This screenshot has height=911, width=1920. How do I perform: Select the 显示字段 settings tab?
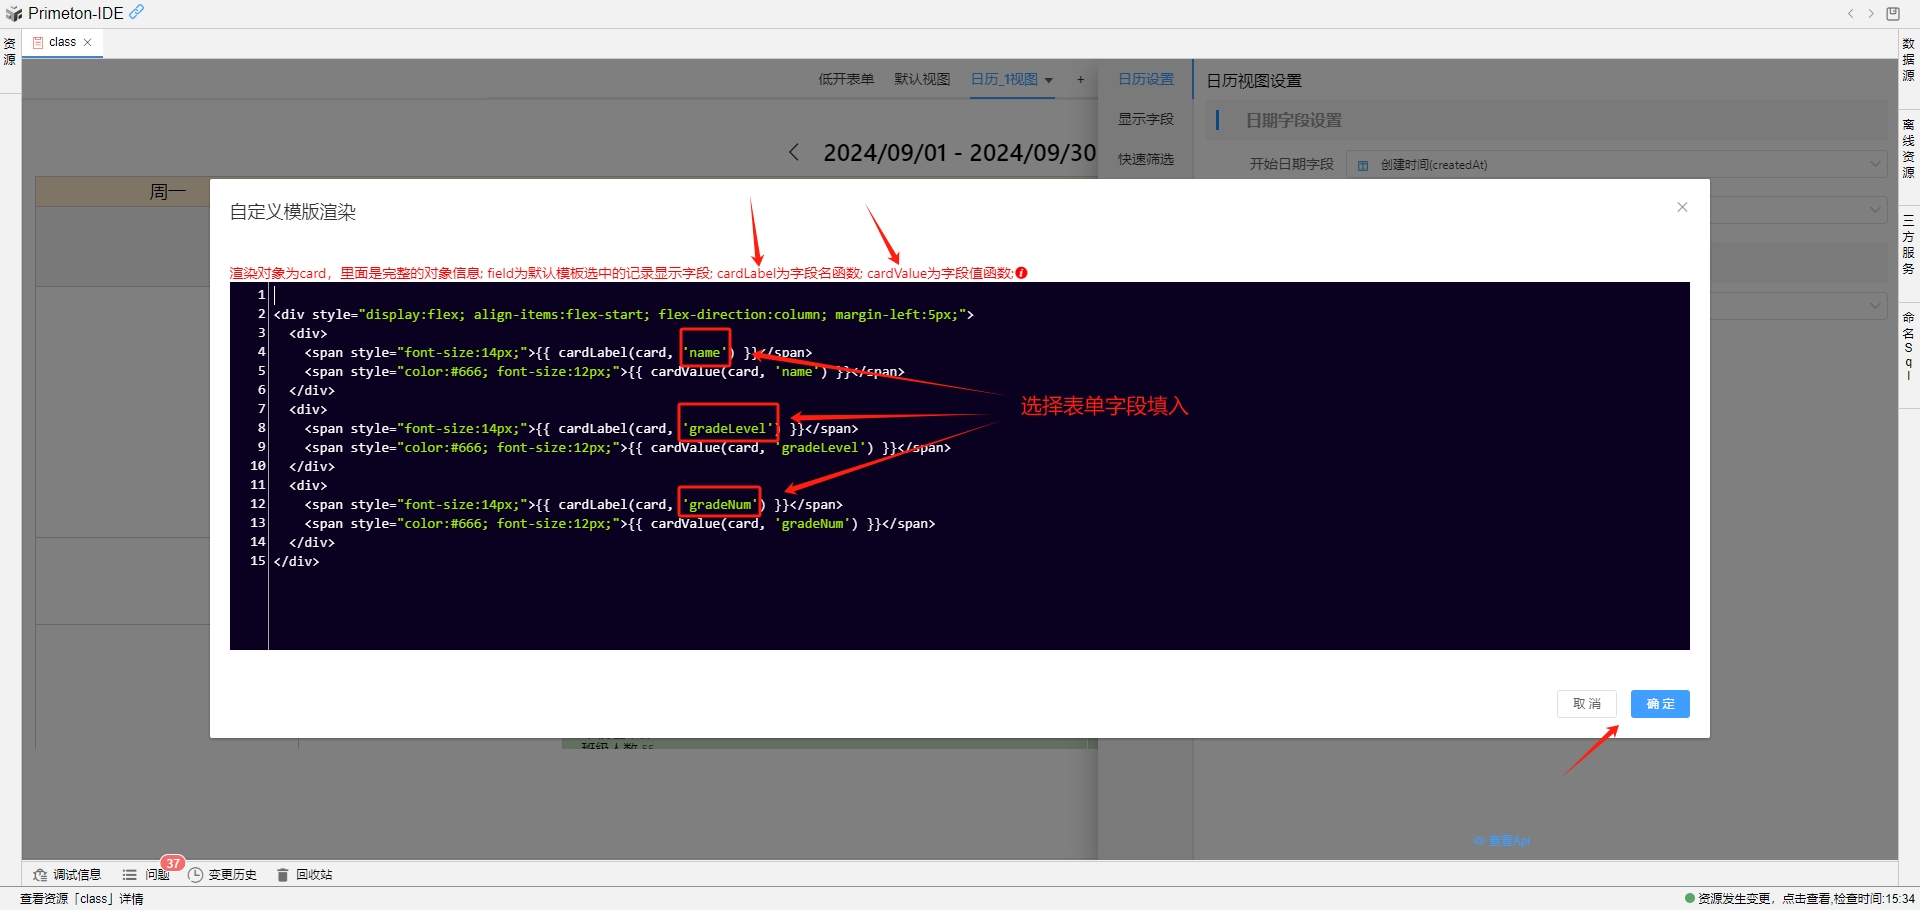coord(1145,120)
